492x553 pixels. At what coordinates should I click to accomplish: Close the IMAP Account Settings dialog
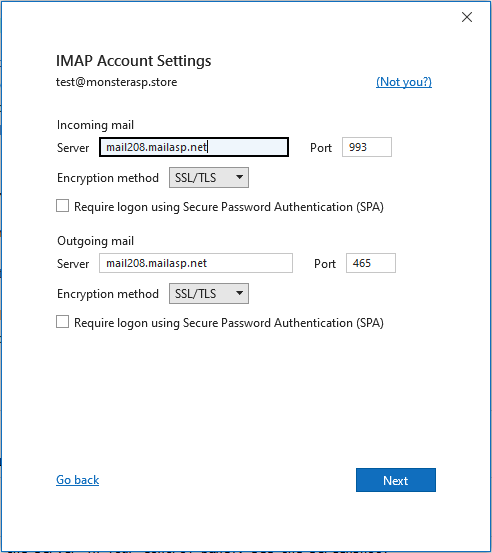tap(467, 17)
